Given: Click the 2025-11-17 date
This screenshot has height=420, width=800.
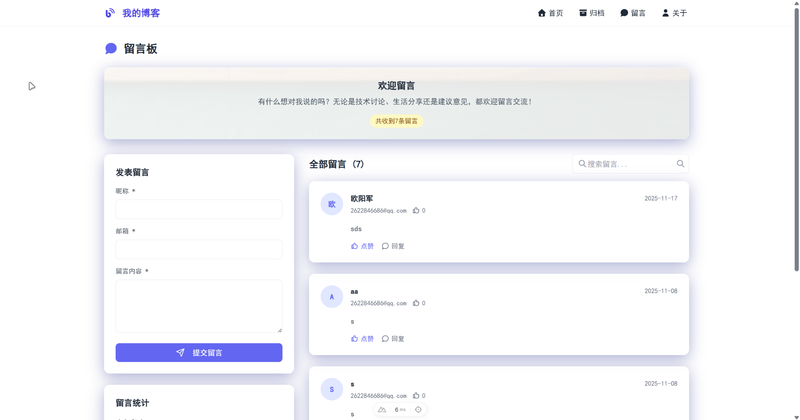Looking at the screenshot, I should coord(661,199).
